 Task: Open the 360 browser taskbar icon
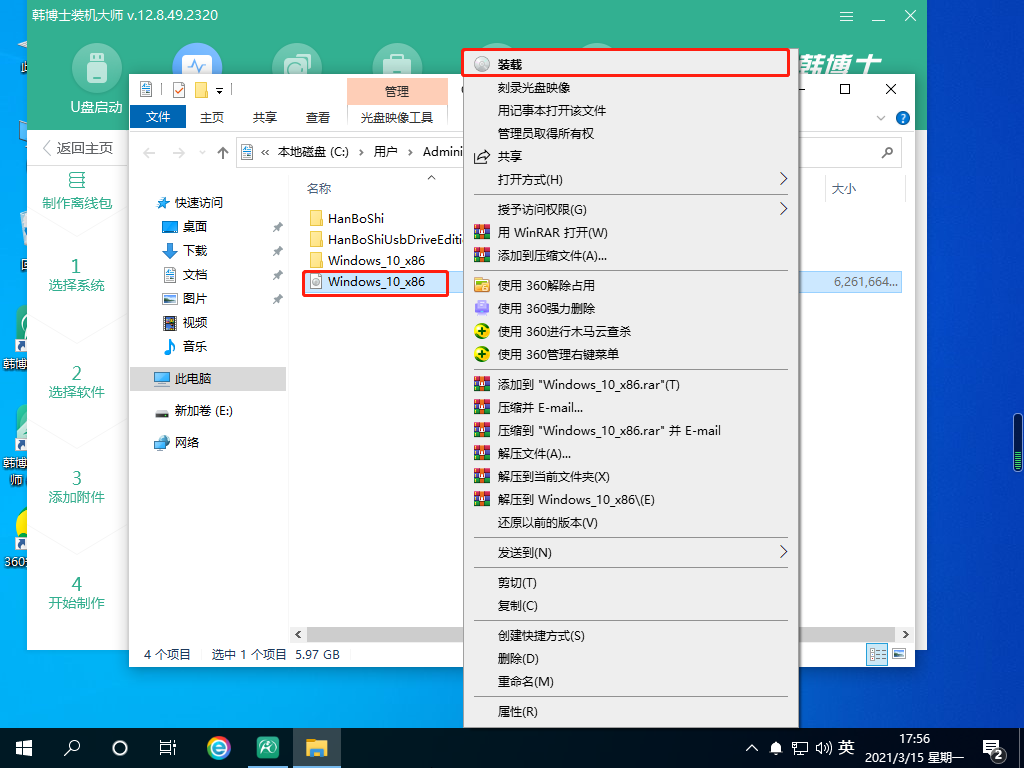coord(218,747)
